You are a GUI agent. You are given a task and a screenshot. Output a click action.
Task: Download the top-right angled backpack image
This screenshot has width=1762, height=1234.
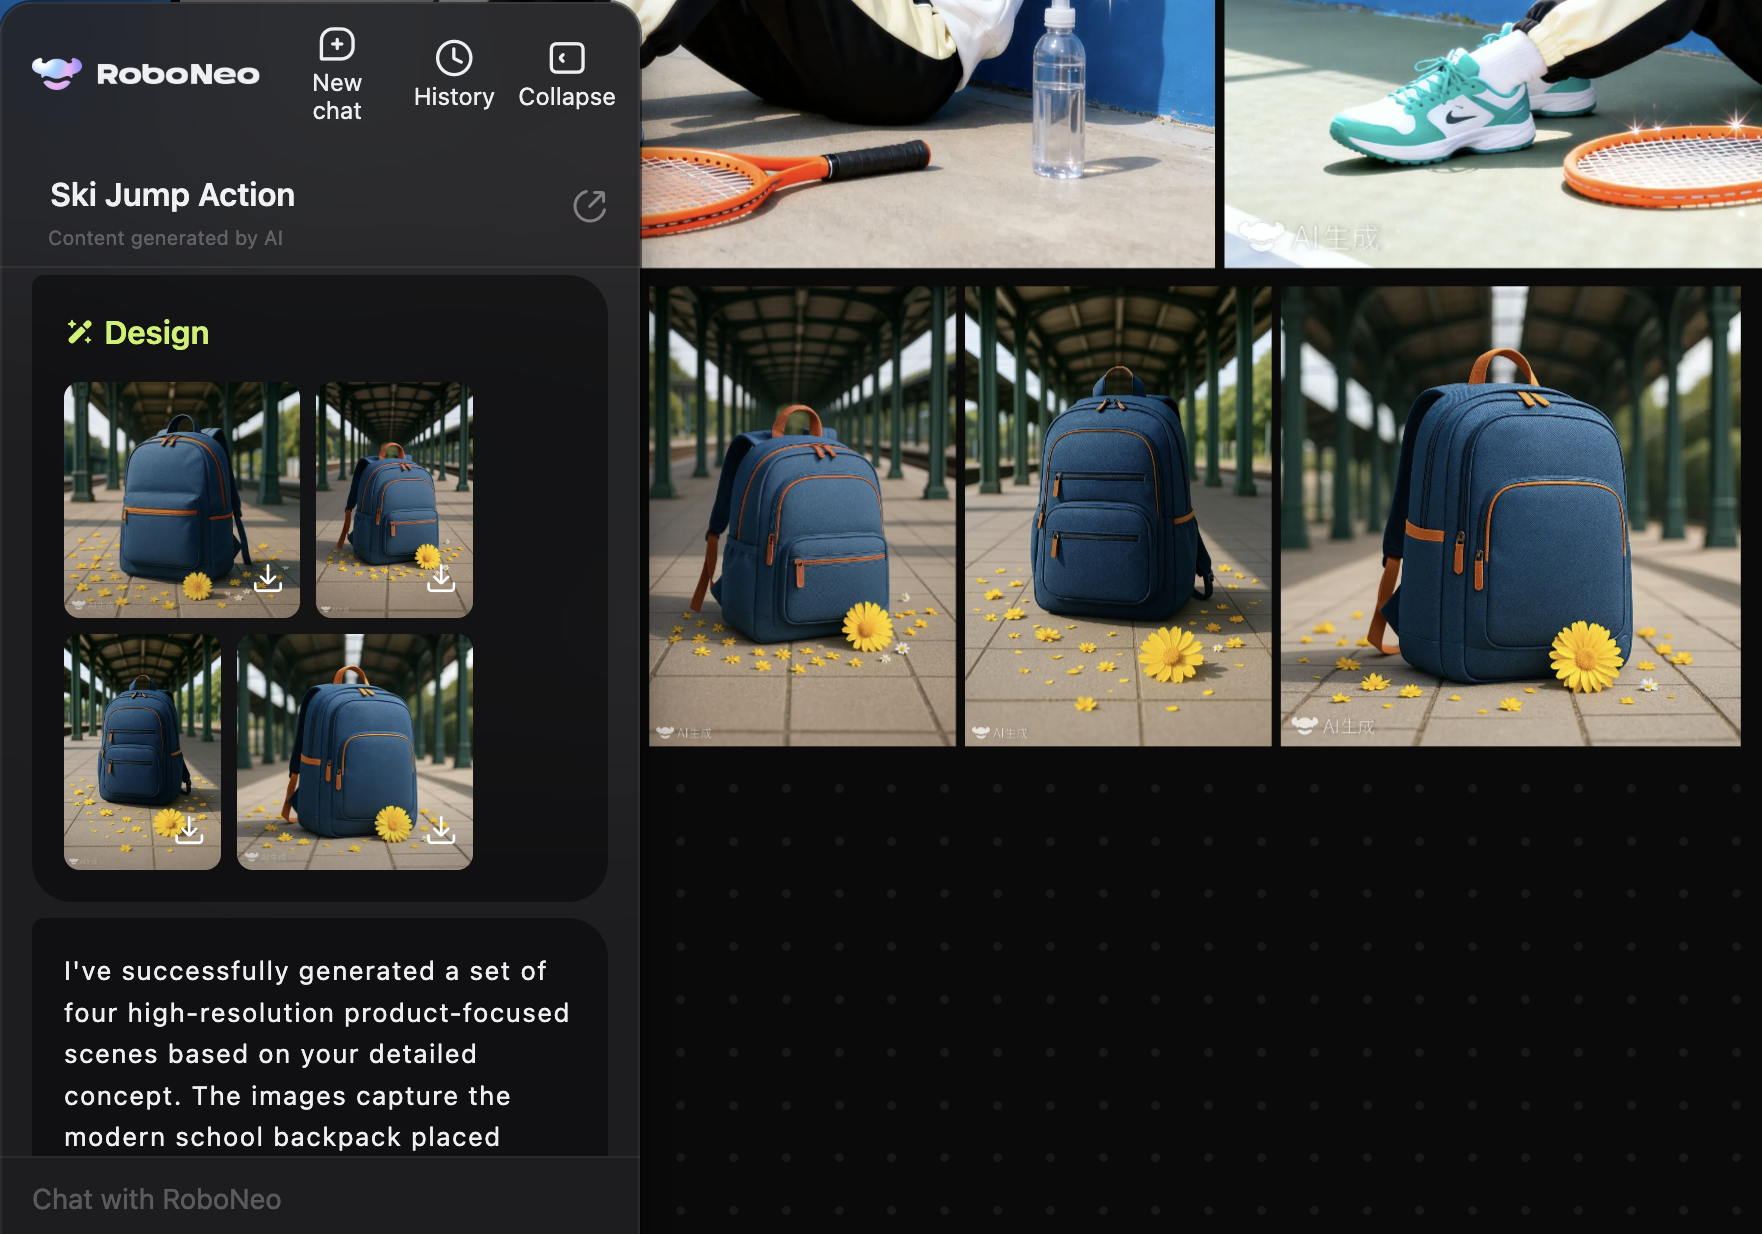[x=443, y=577]
